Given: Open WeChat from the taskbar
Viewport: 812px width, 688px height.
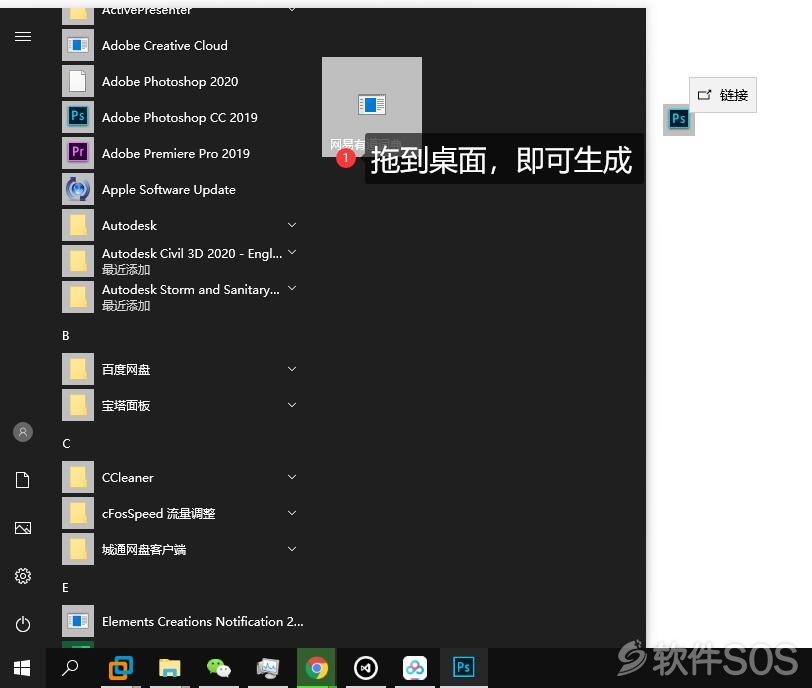Looking at the screenshot, I should point(219,668).
